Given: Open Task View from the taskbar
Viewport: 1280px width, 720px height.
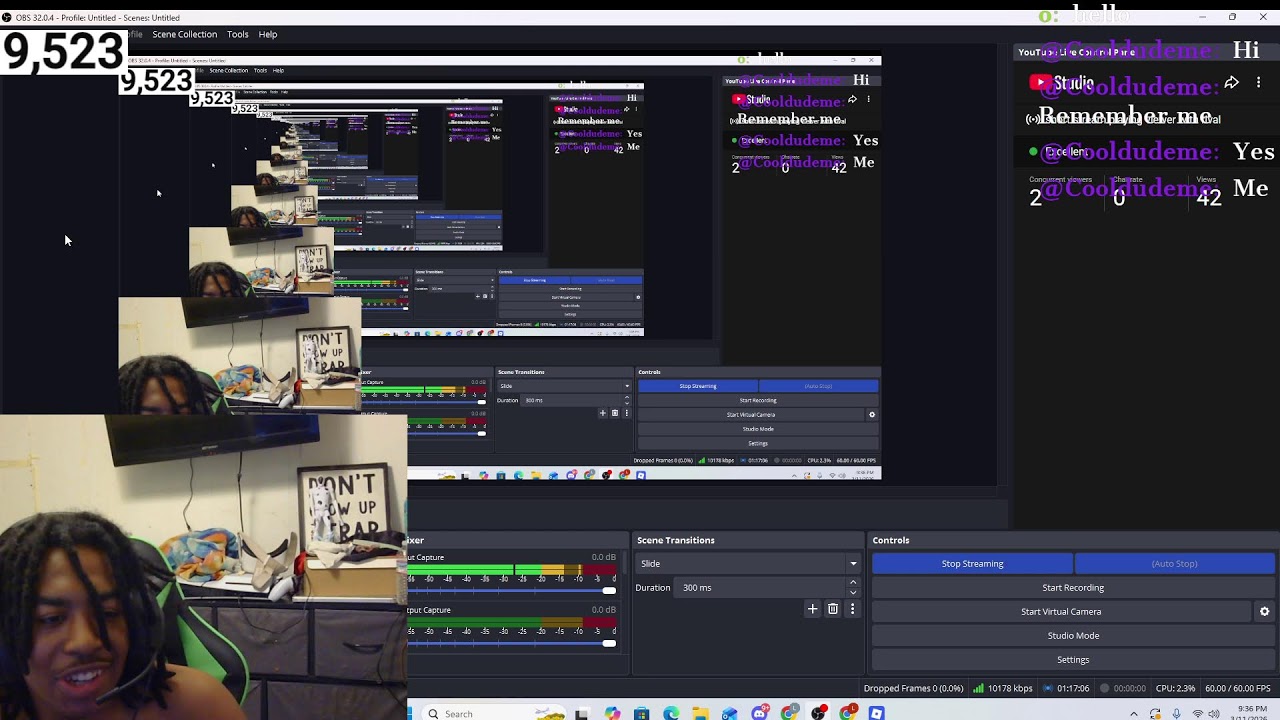Looking at the screenshot, I should (582, 713).
